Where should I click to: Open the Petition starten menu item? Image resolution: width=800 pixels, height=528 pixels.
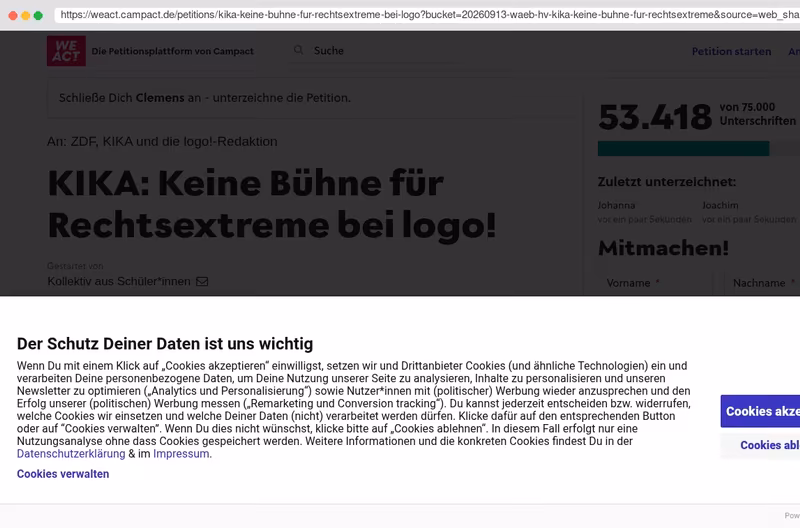pyautogui.click(x=731, y=52)
